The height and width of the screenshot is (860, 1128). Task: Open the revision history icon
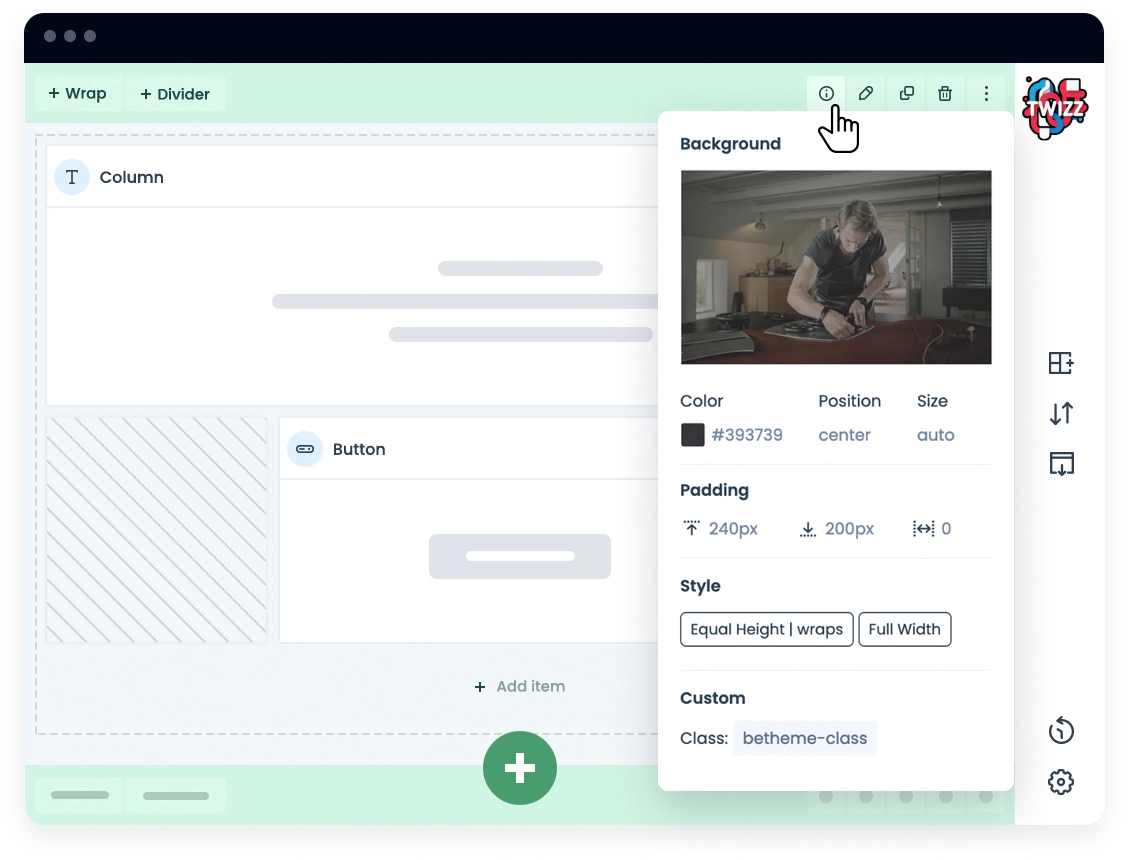[x=1061, y=731]
